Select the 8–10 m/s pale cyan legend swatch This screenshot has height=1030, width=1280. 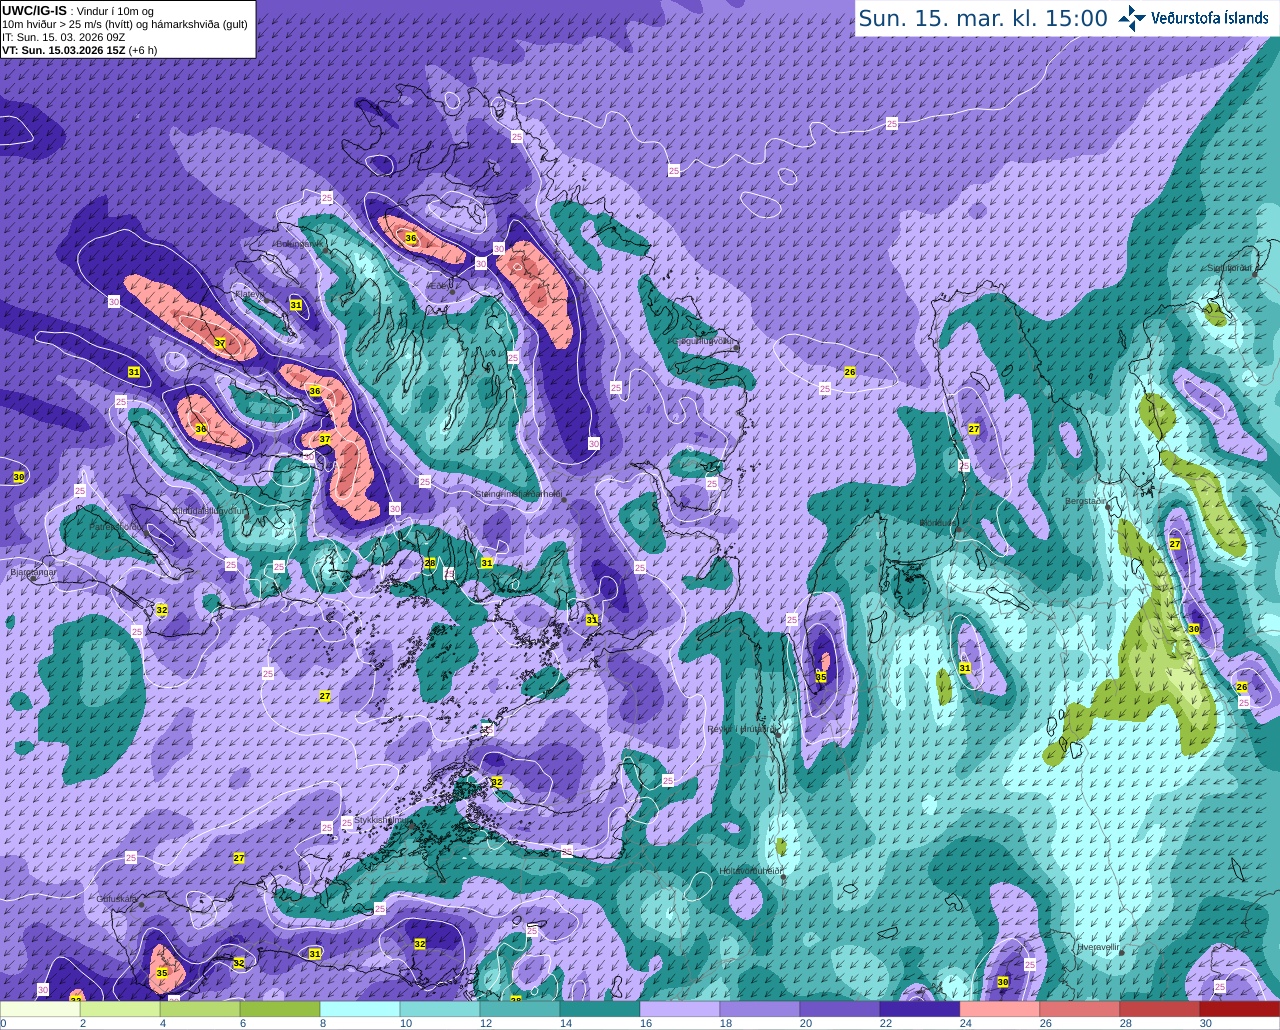tap(360, 1009)
